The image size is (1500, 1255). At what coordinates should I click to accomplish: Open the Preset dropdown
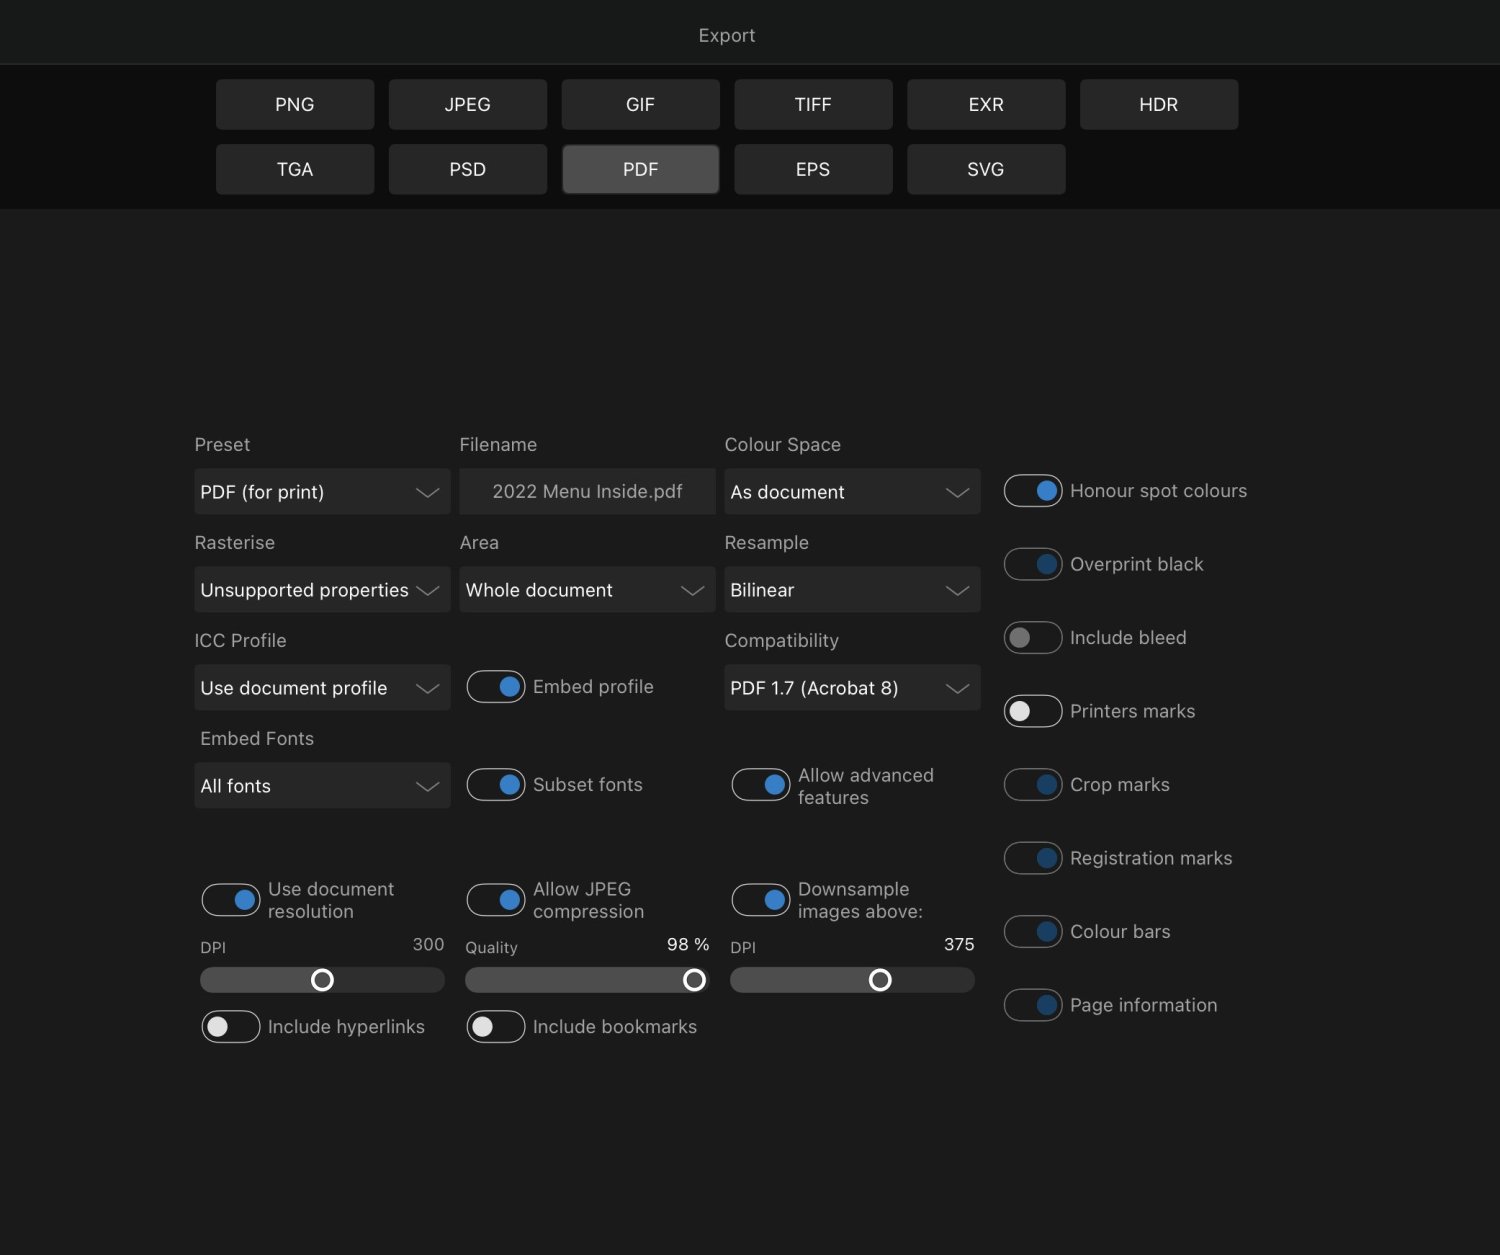point(321,492)
